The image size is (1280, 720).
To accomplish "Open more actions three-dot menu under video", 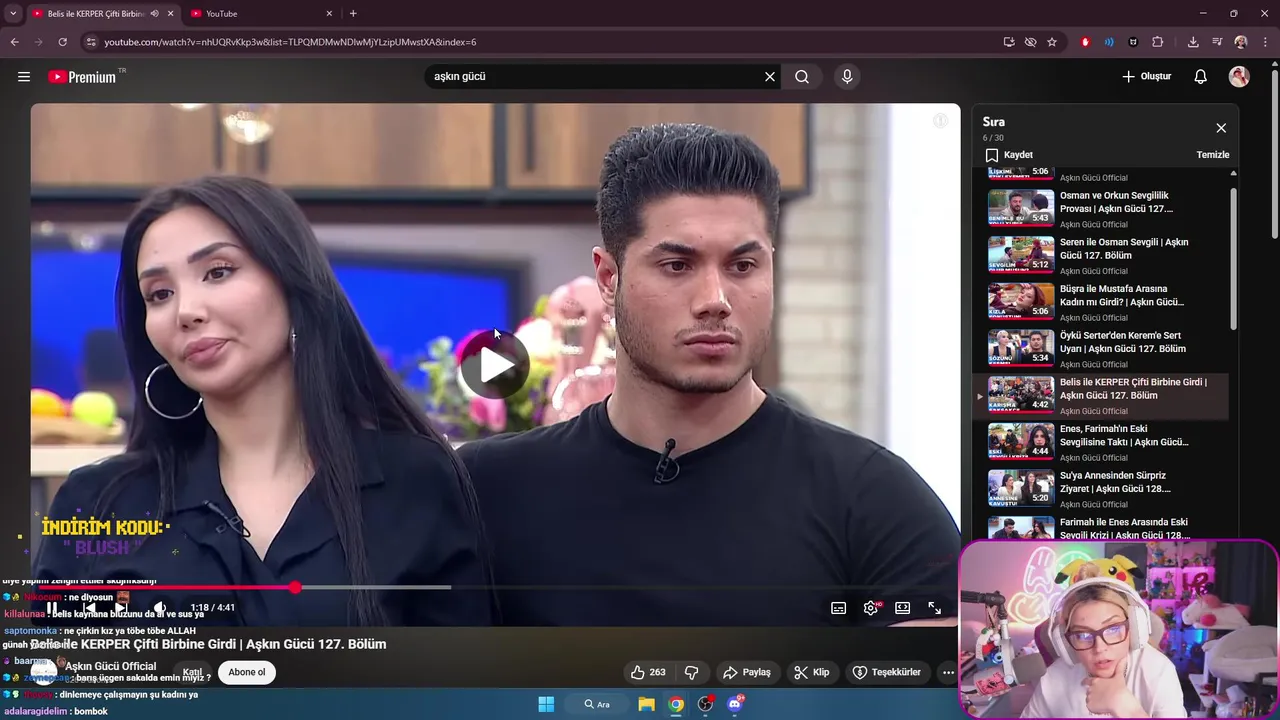I will click(948, 673).
